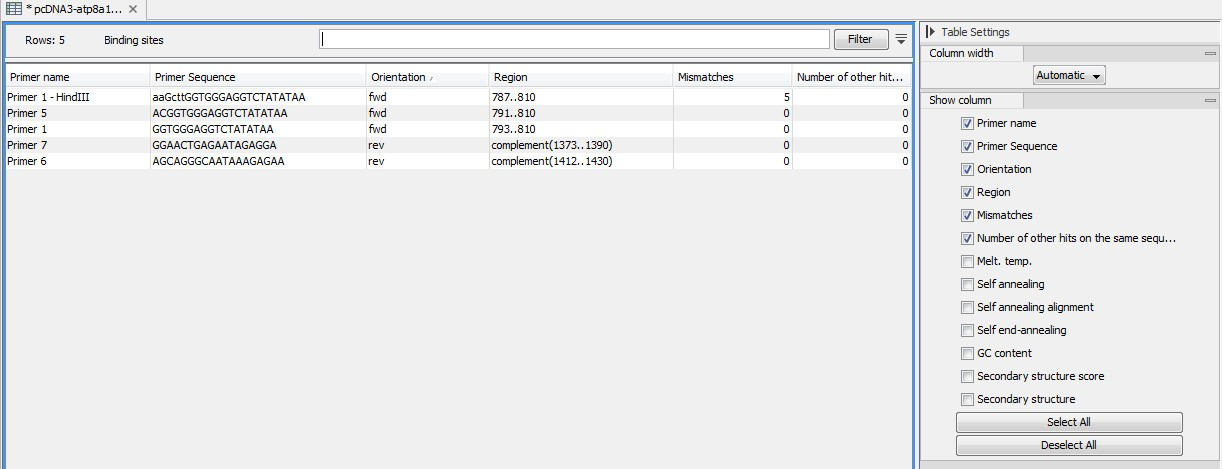Open filter options icon next to Filter
The image size is (1222, 469).
pyautogui.click(x=901, y=39)
